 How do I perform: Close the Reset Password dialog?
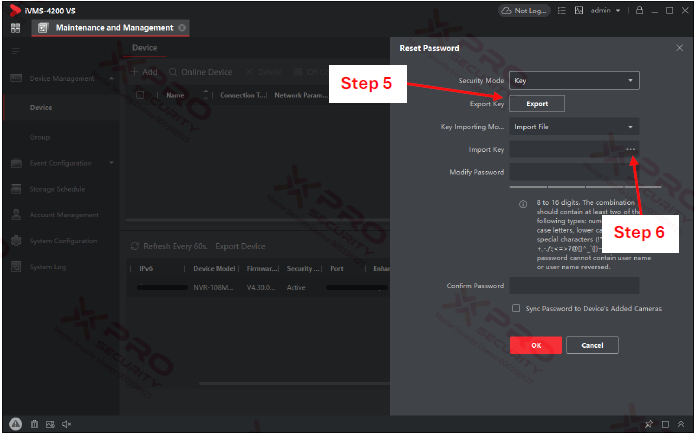coord(679,48)
